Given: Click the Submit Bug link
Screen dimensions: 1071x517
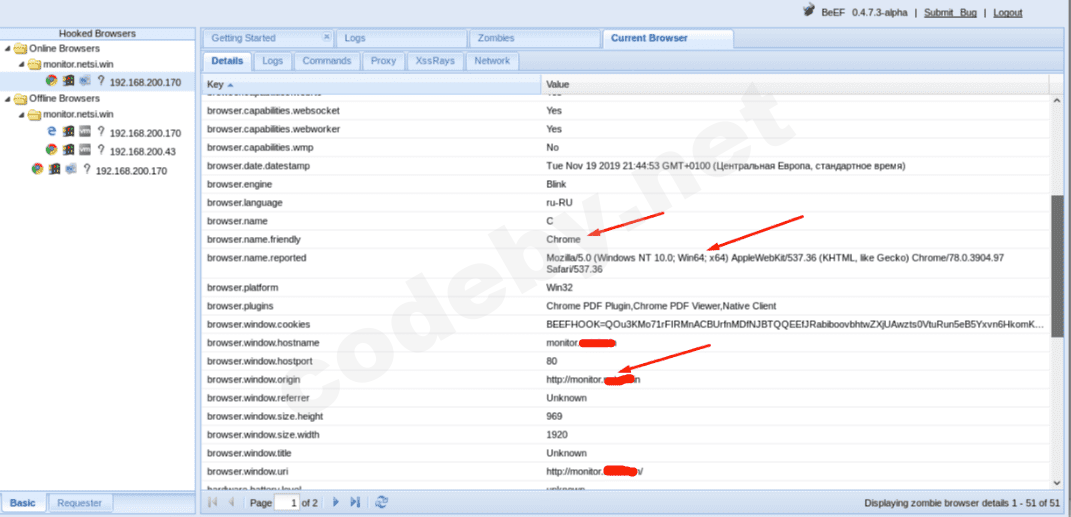Looking at the screenshot, I should click(x=950, y=12).
